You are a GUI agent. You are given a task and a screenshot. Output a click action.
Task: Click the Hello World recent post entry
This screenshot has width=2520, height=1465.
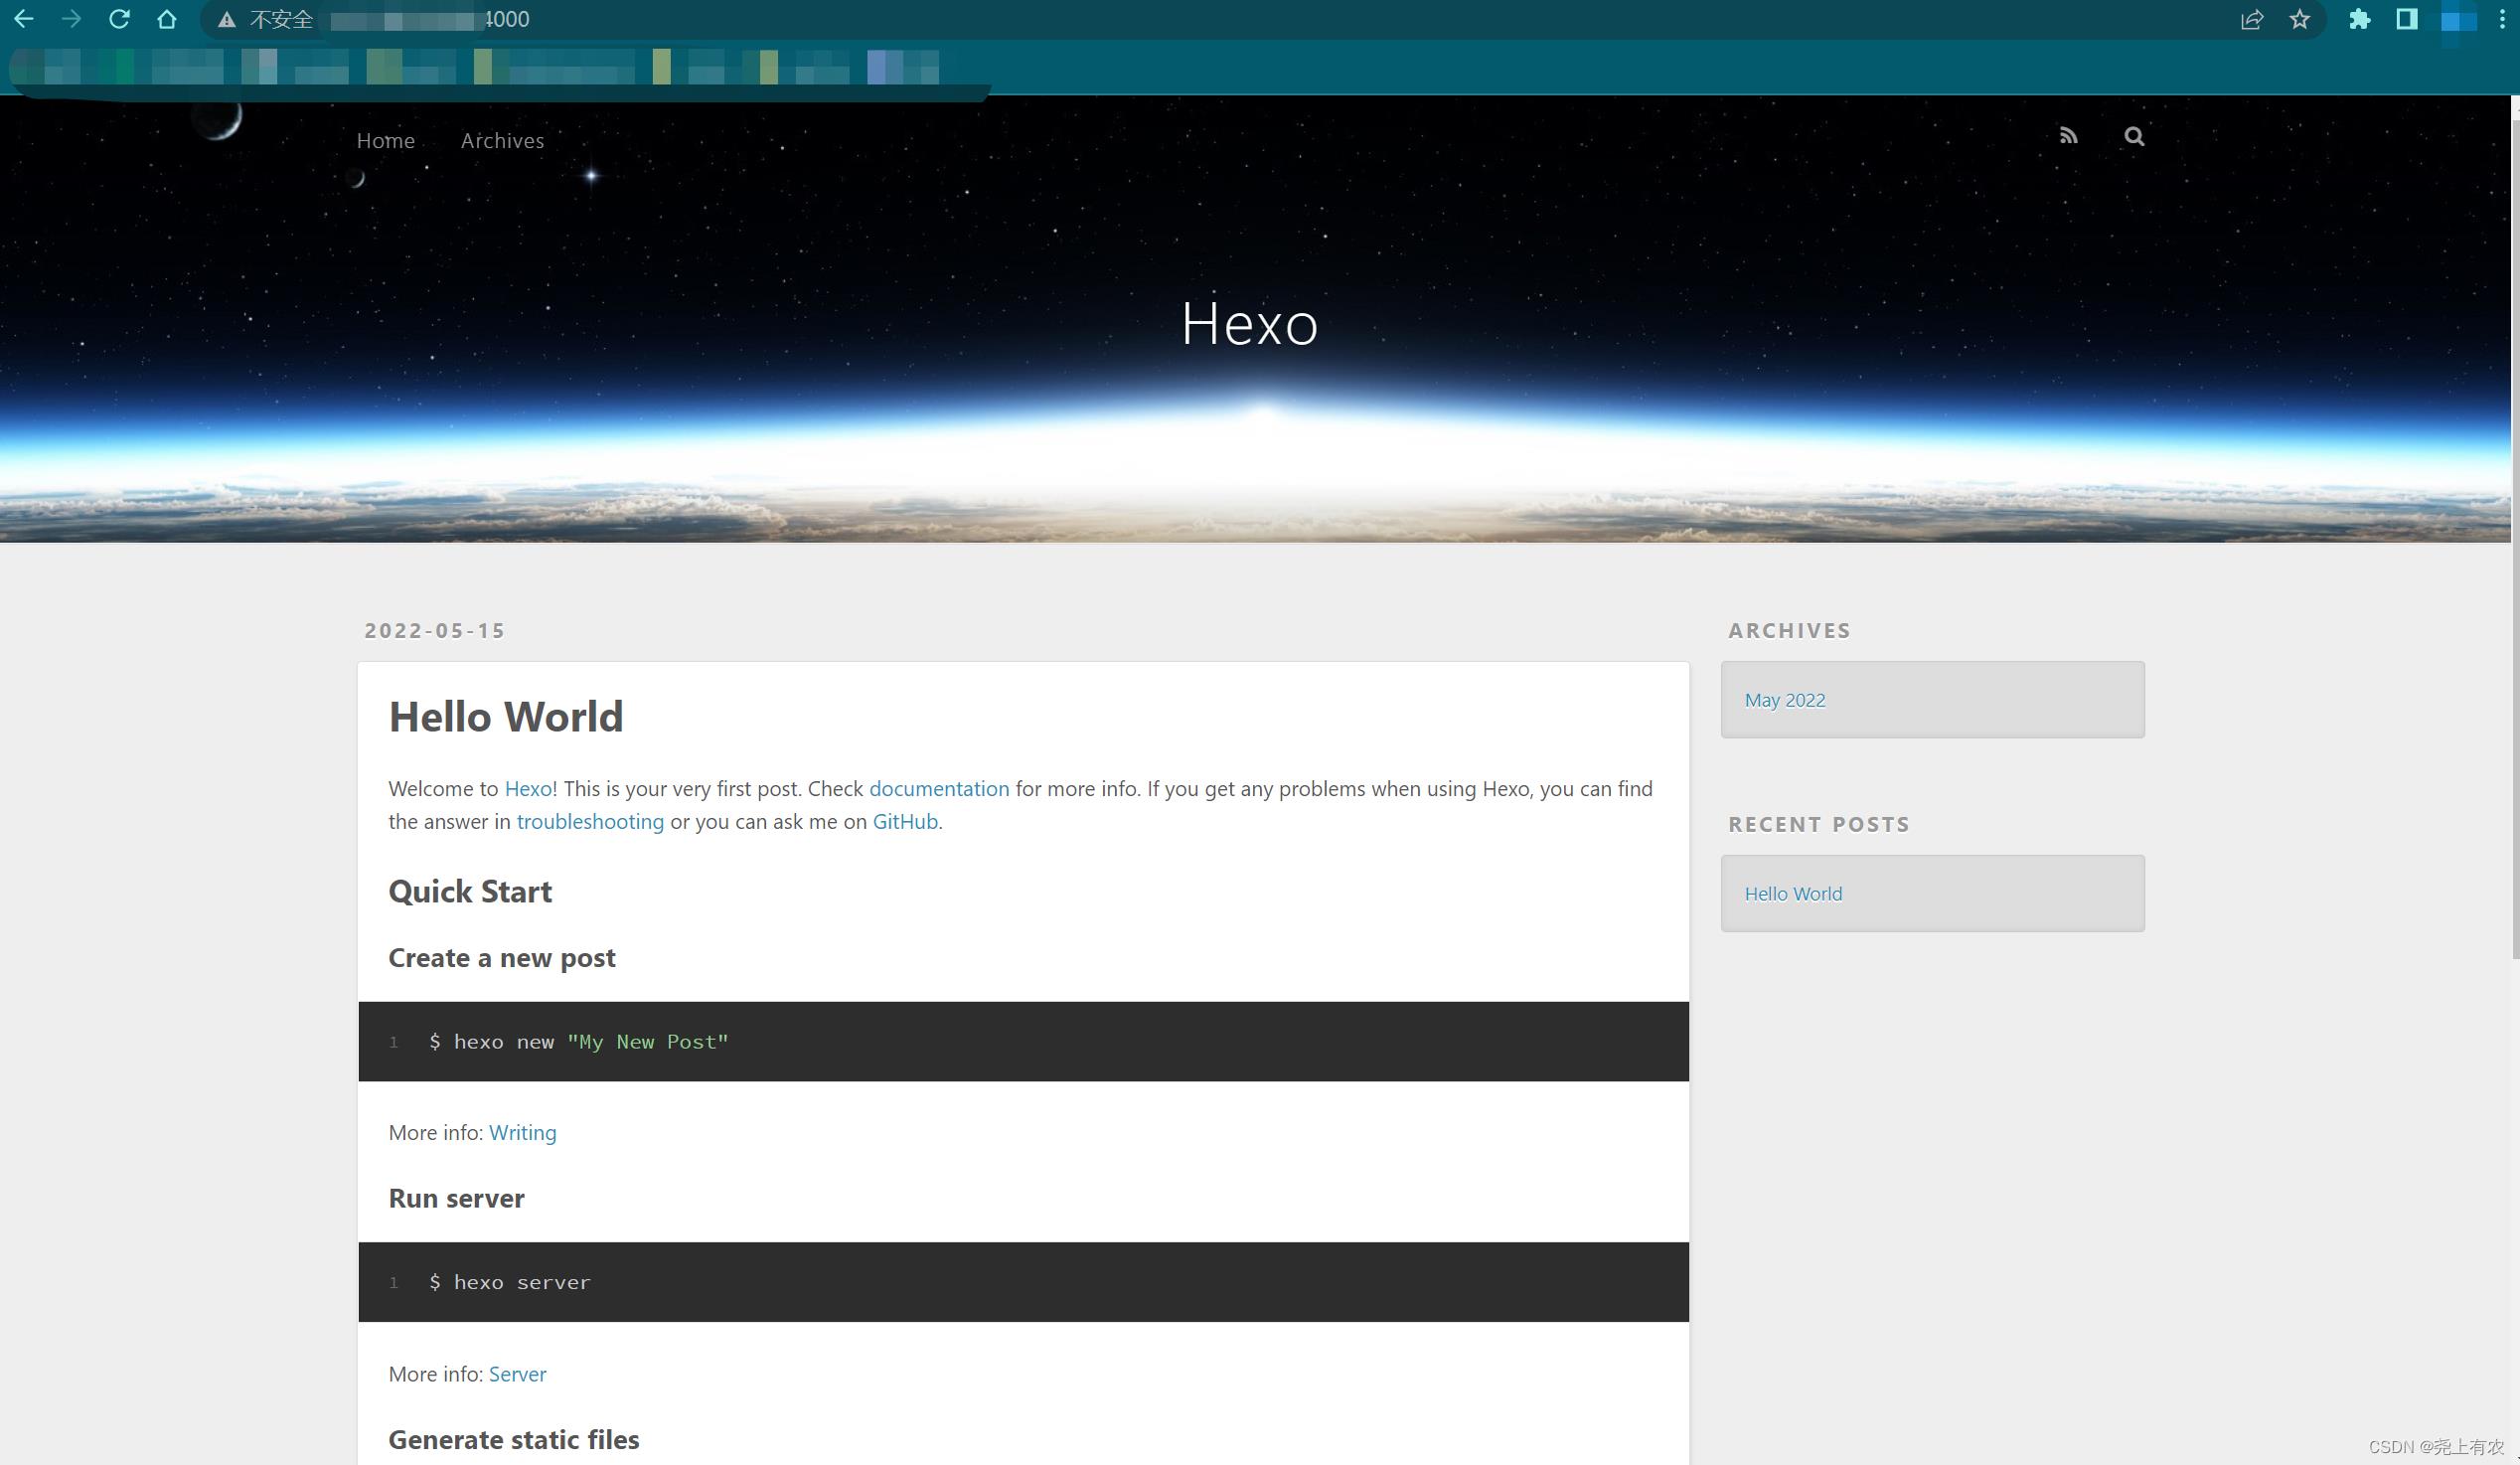click(x=1794, y=892)
